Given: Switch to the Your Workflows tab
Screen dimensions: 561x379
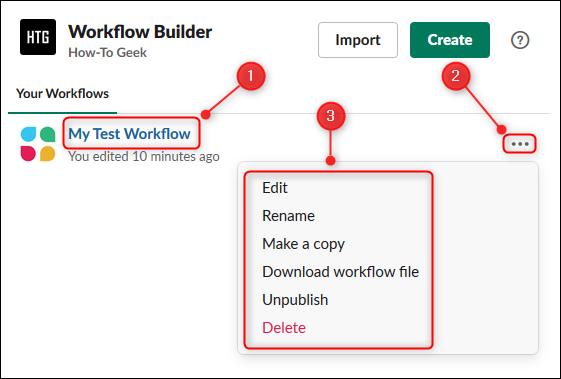Looking at the screenshot, I should click(63, 94).
